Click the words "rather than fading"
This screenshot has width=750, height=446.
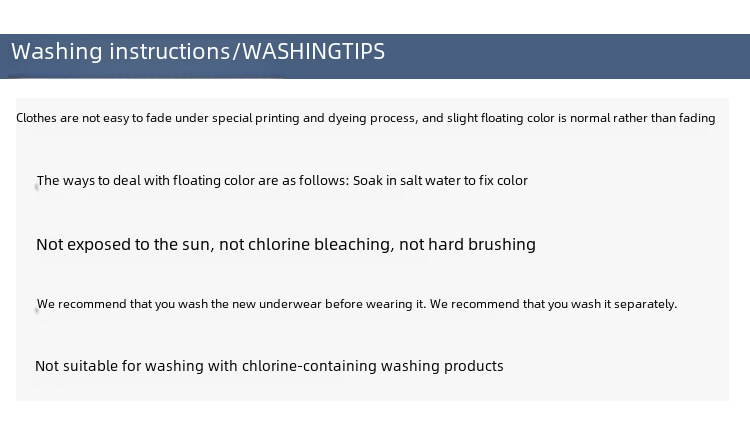[664, 118]
